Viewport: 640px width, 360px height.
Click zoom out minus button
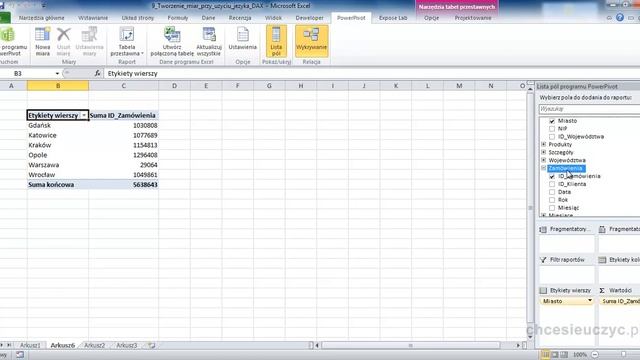coord(595,355)
